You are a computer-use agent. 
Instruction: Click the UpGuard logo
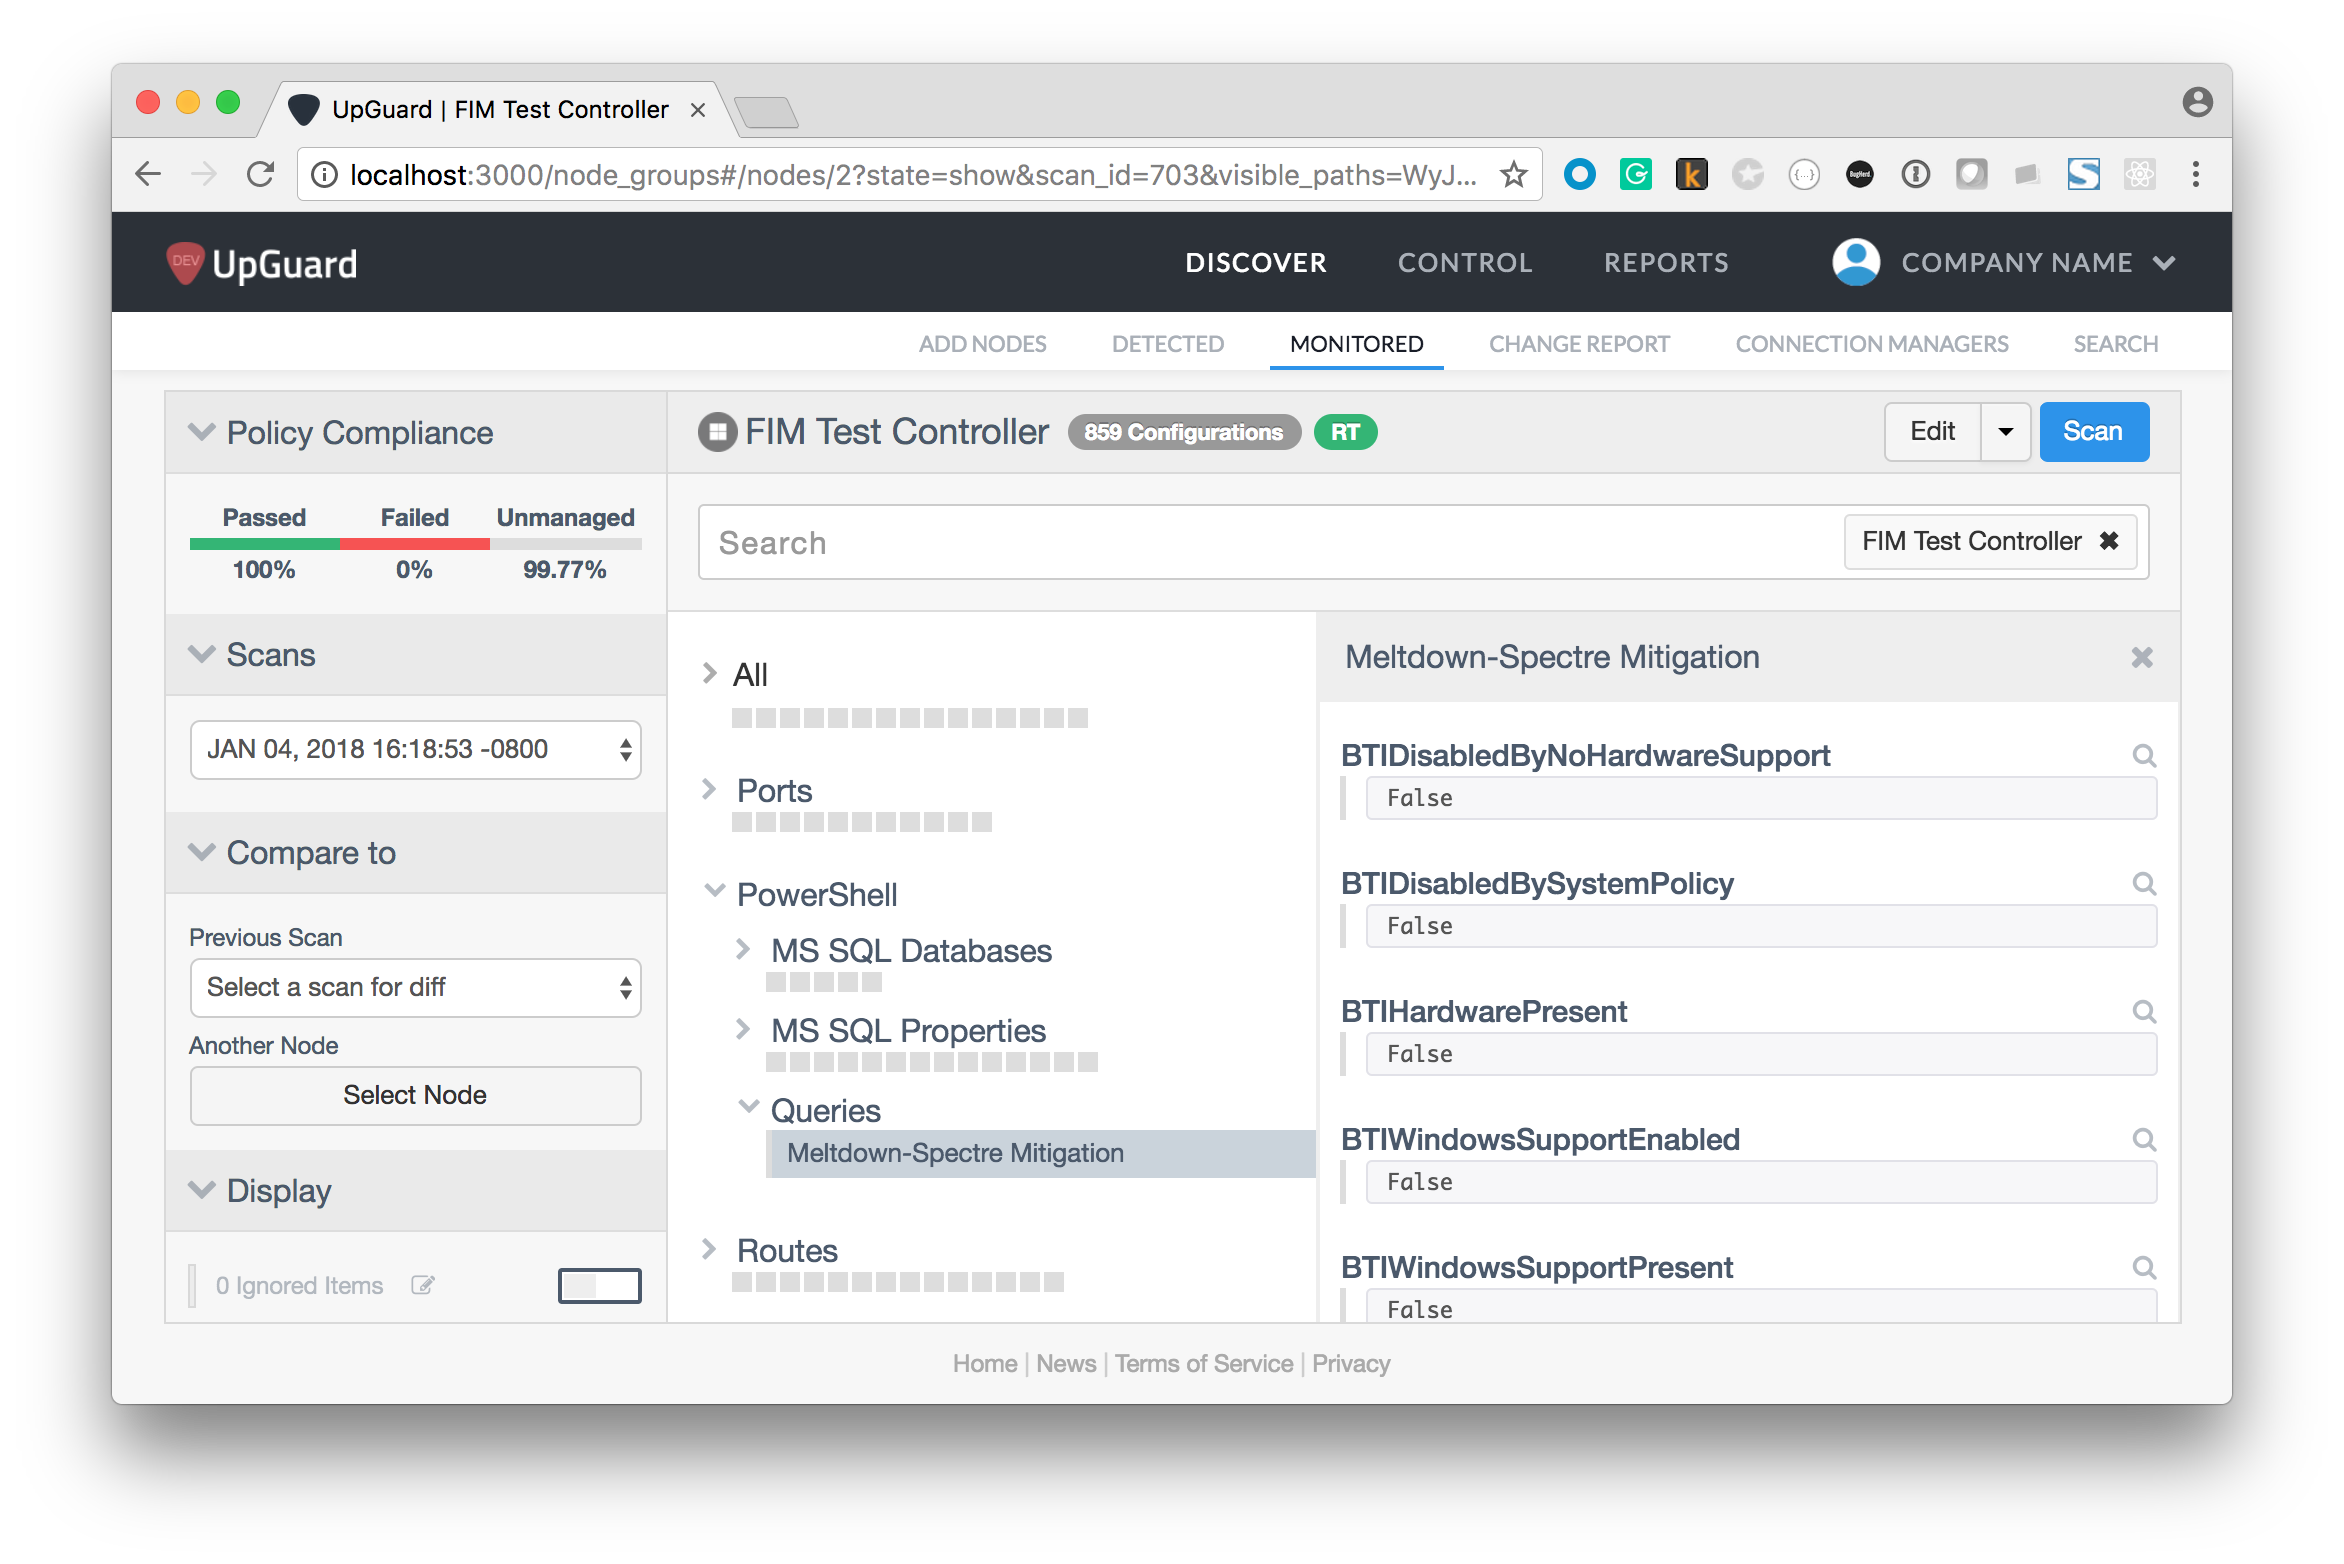pos(262,264)
